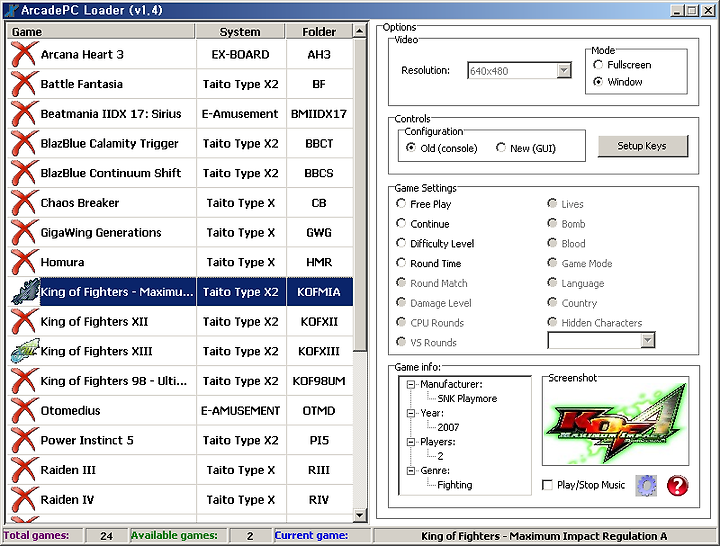Click the Current game name in status bar
The height and width of the screenshot is (546, 720).
(x=544, y=536)
